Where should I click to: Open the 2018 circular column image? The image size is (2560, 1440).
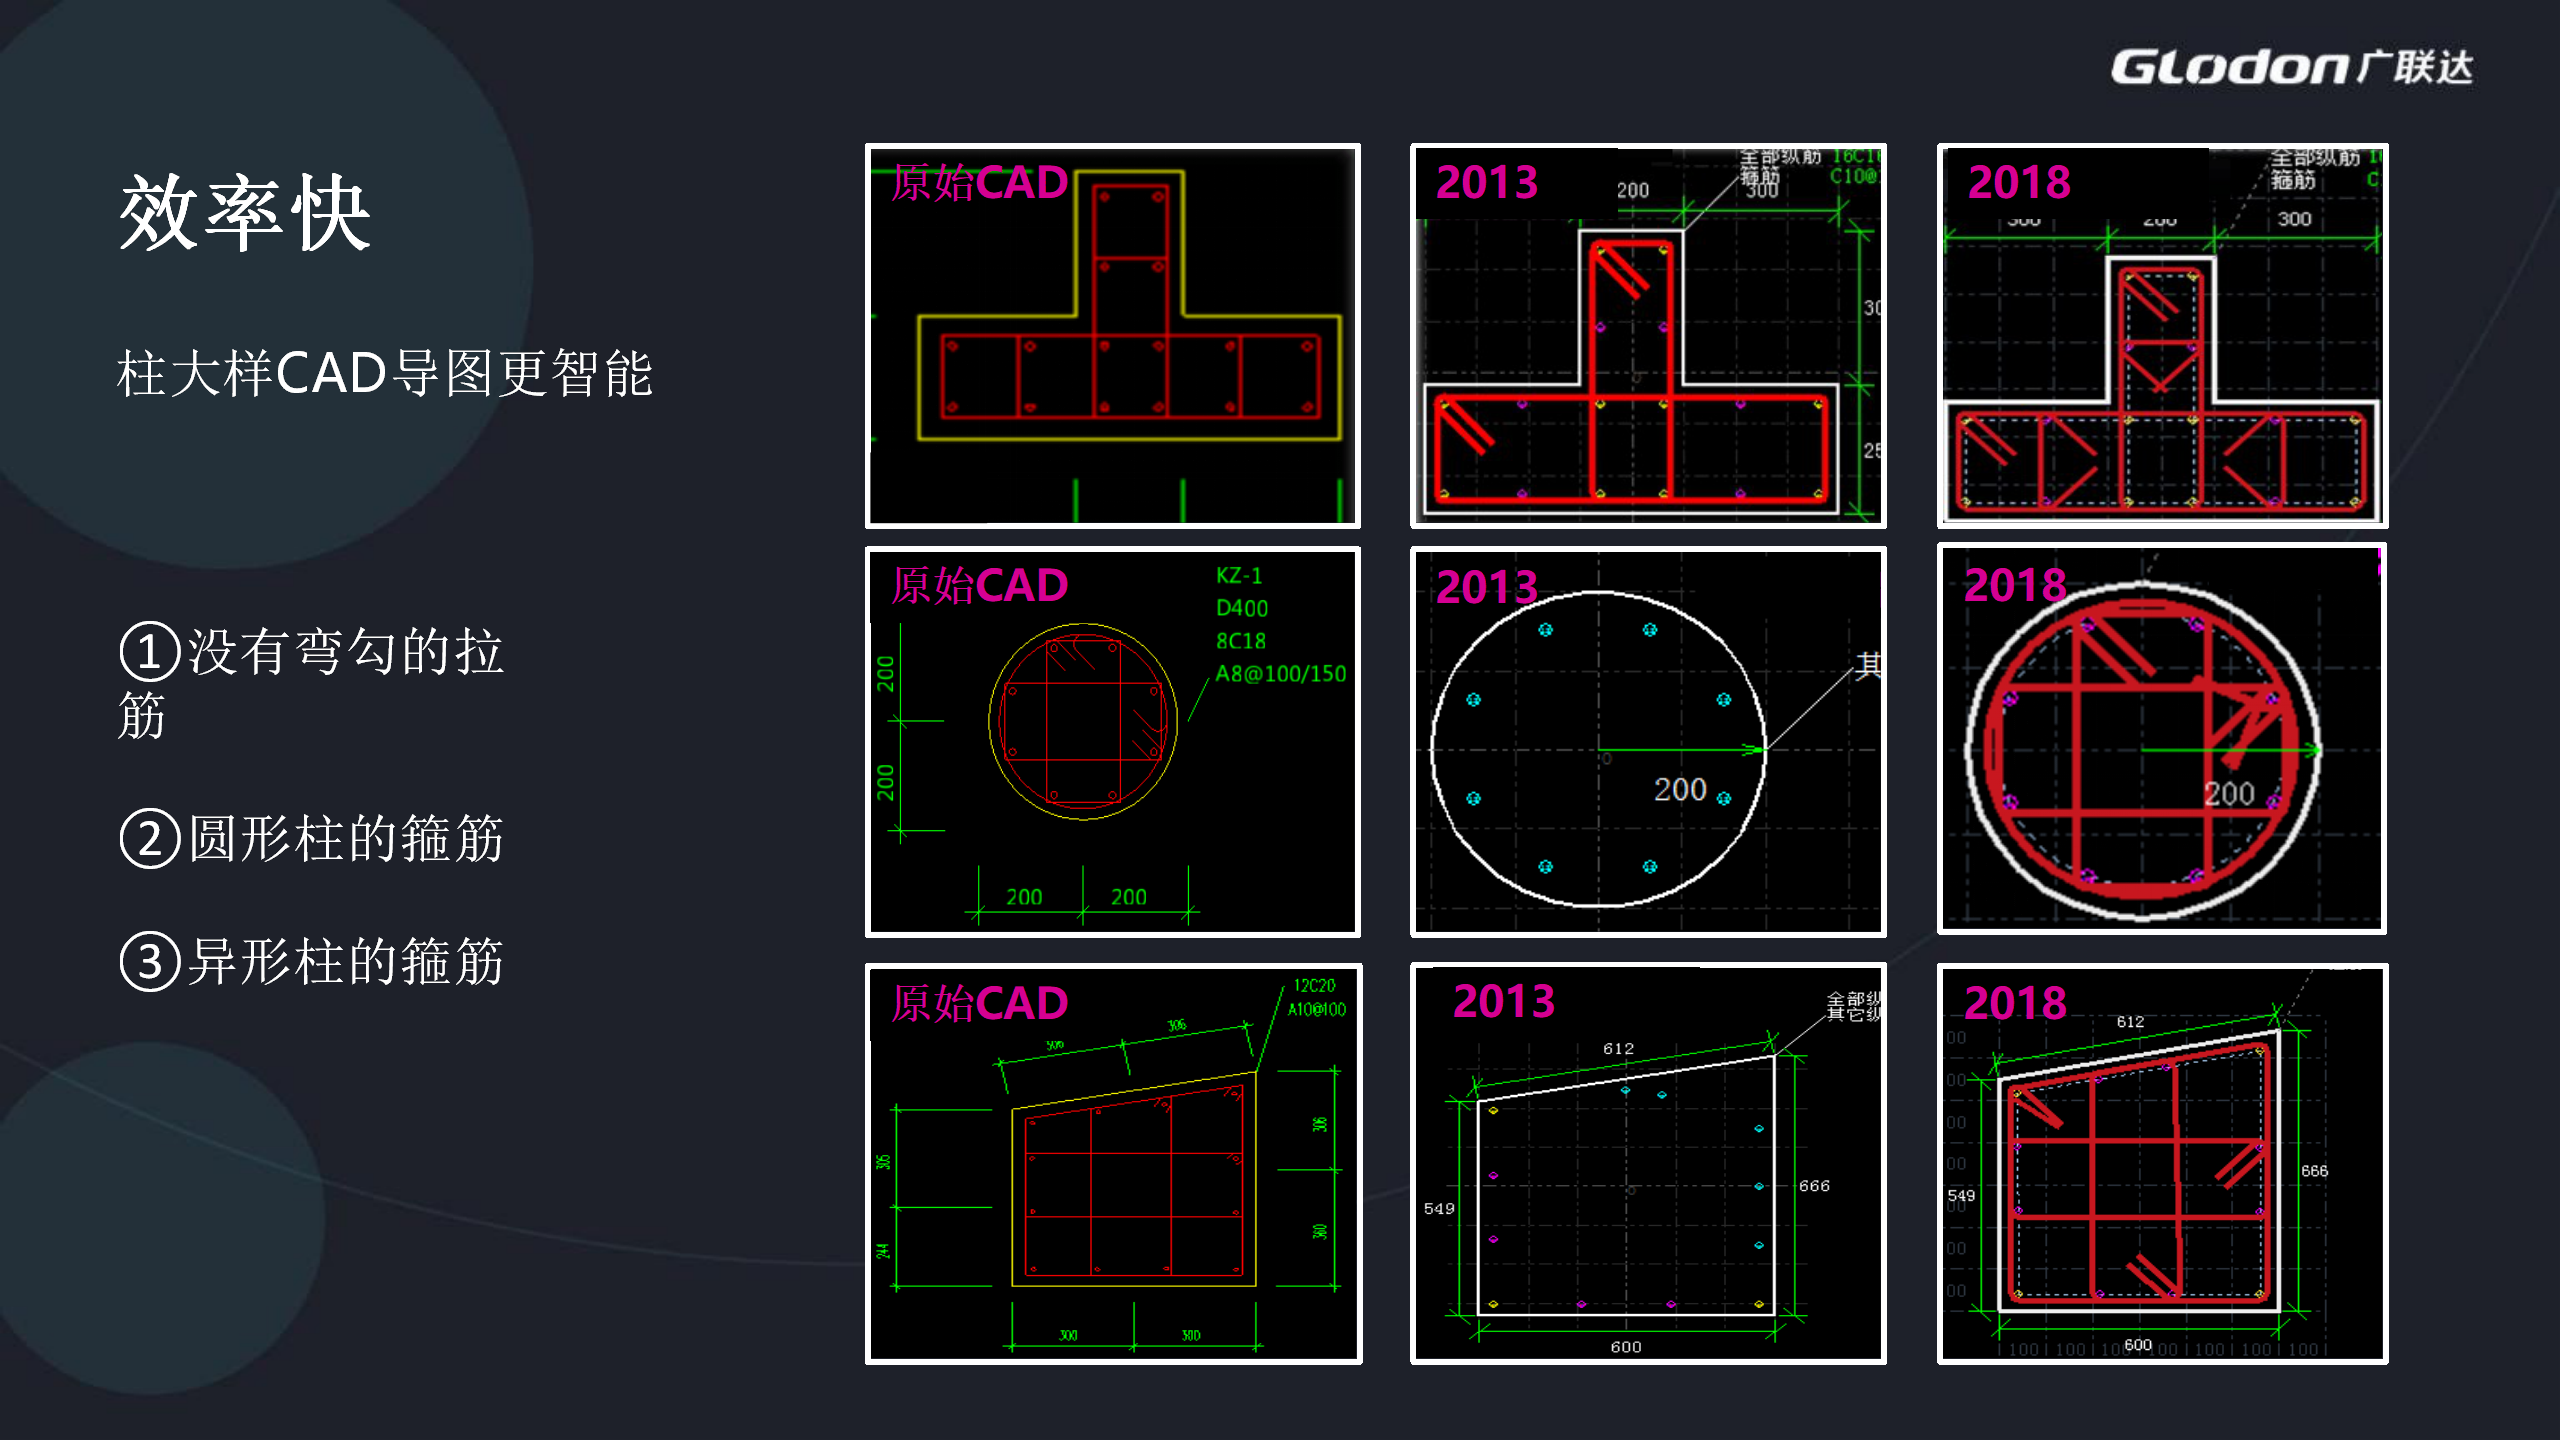pyautogui.click(x=2162, y=739)
